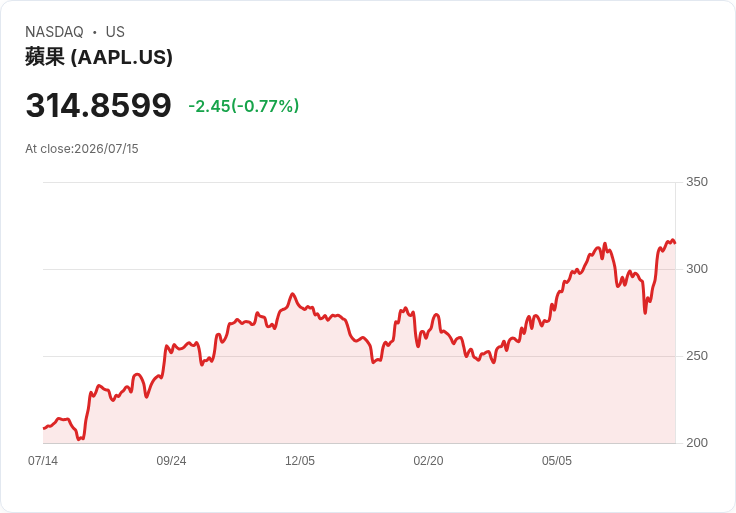
Task: Click the 12/05 date axis label
Action: coord(300,461)
